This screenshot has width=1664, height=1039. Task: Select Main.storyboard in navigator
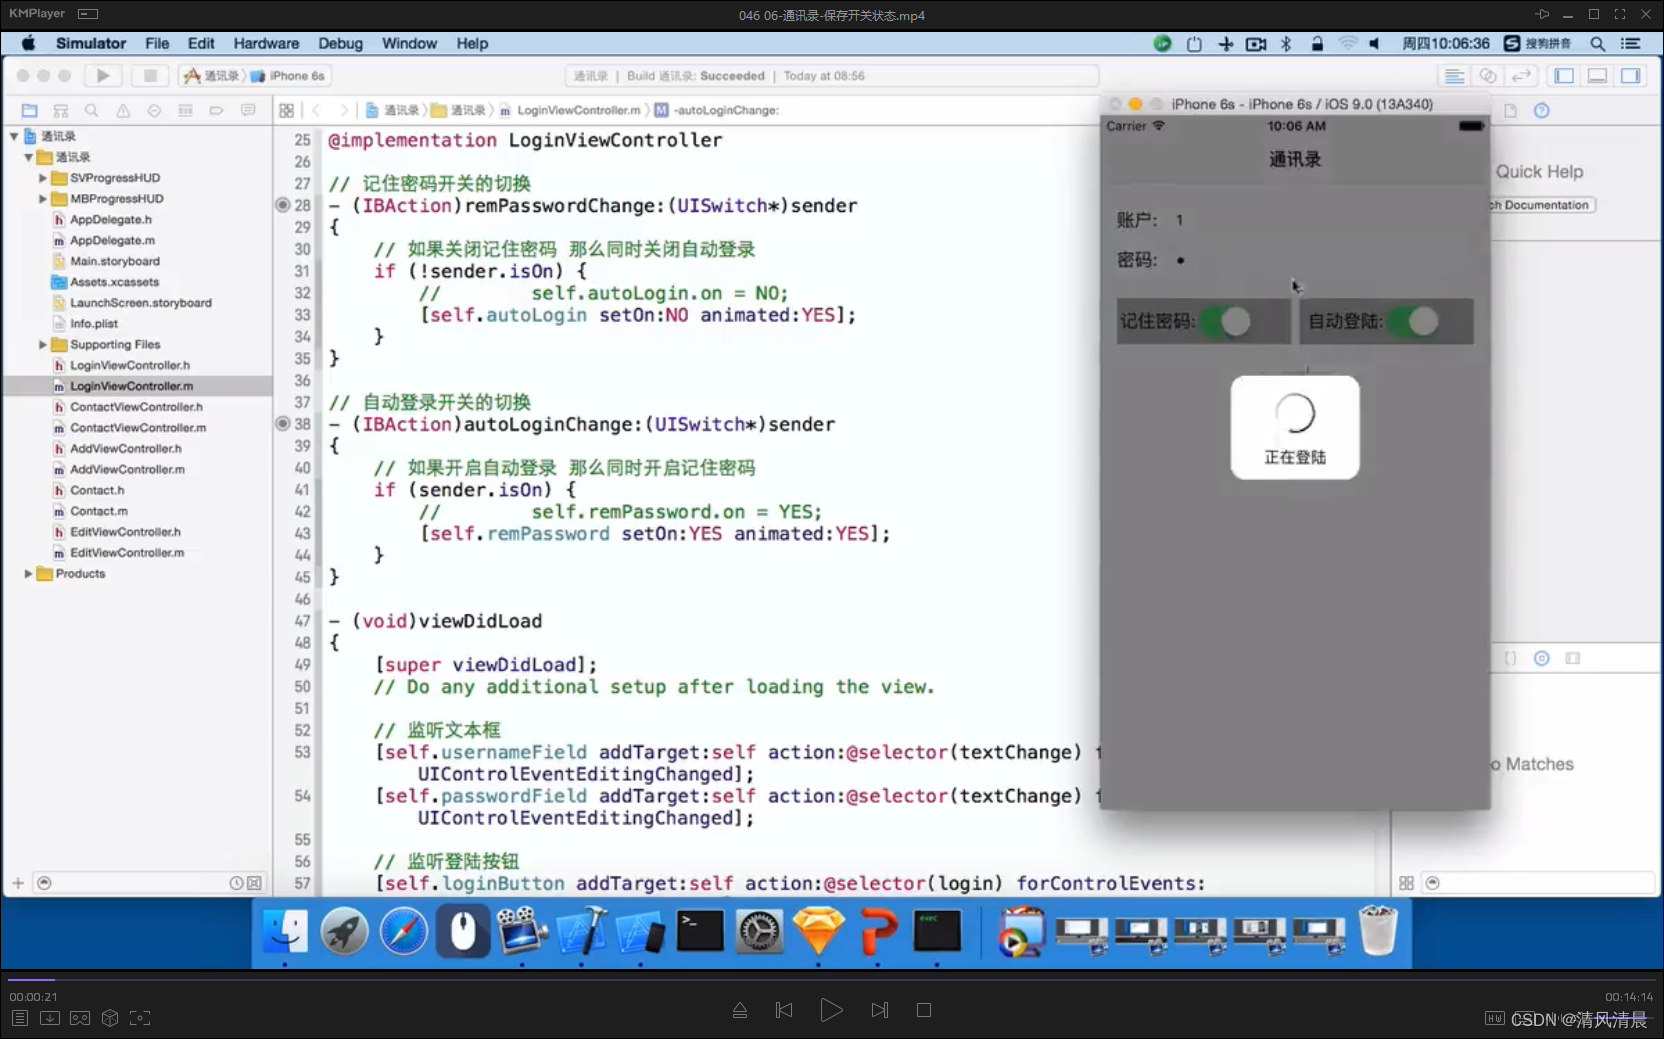coord(114,261)
